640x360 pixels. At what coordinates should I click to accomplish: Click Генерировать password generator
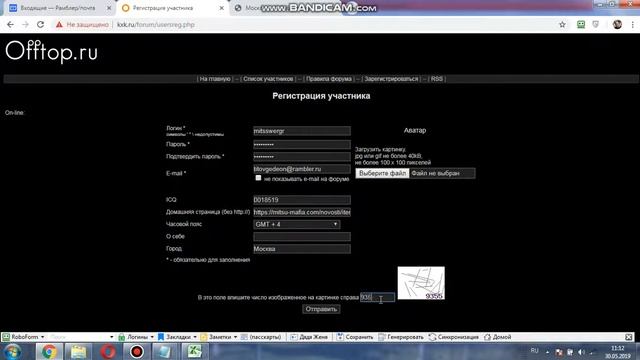click(401, 337)
